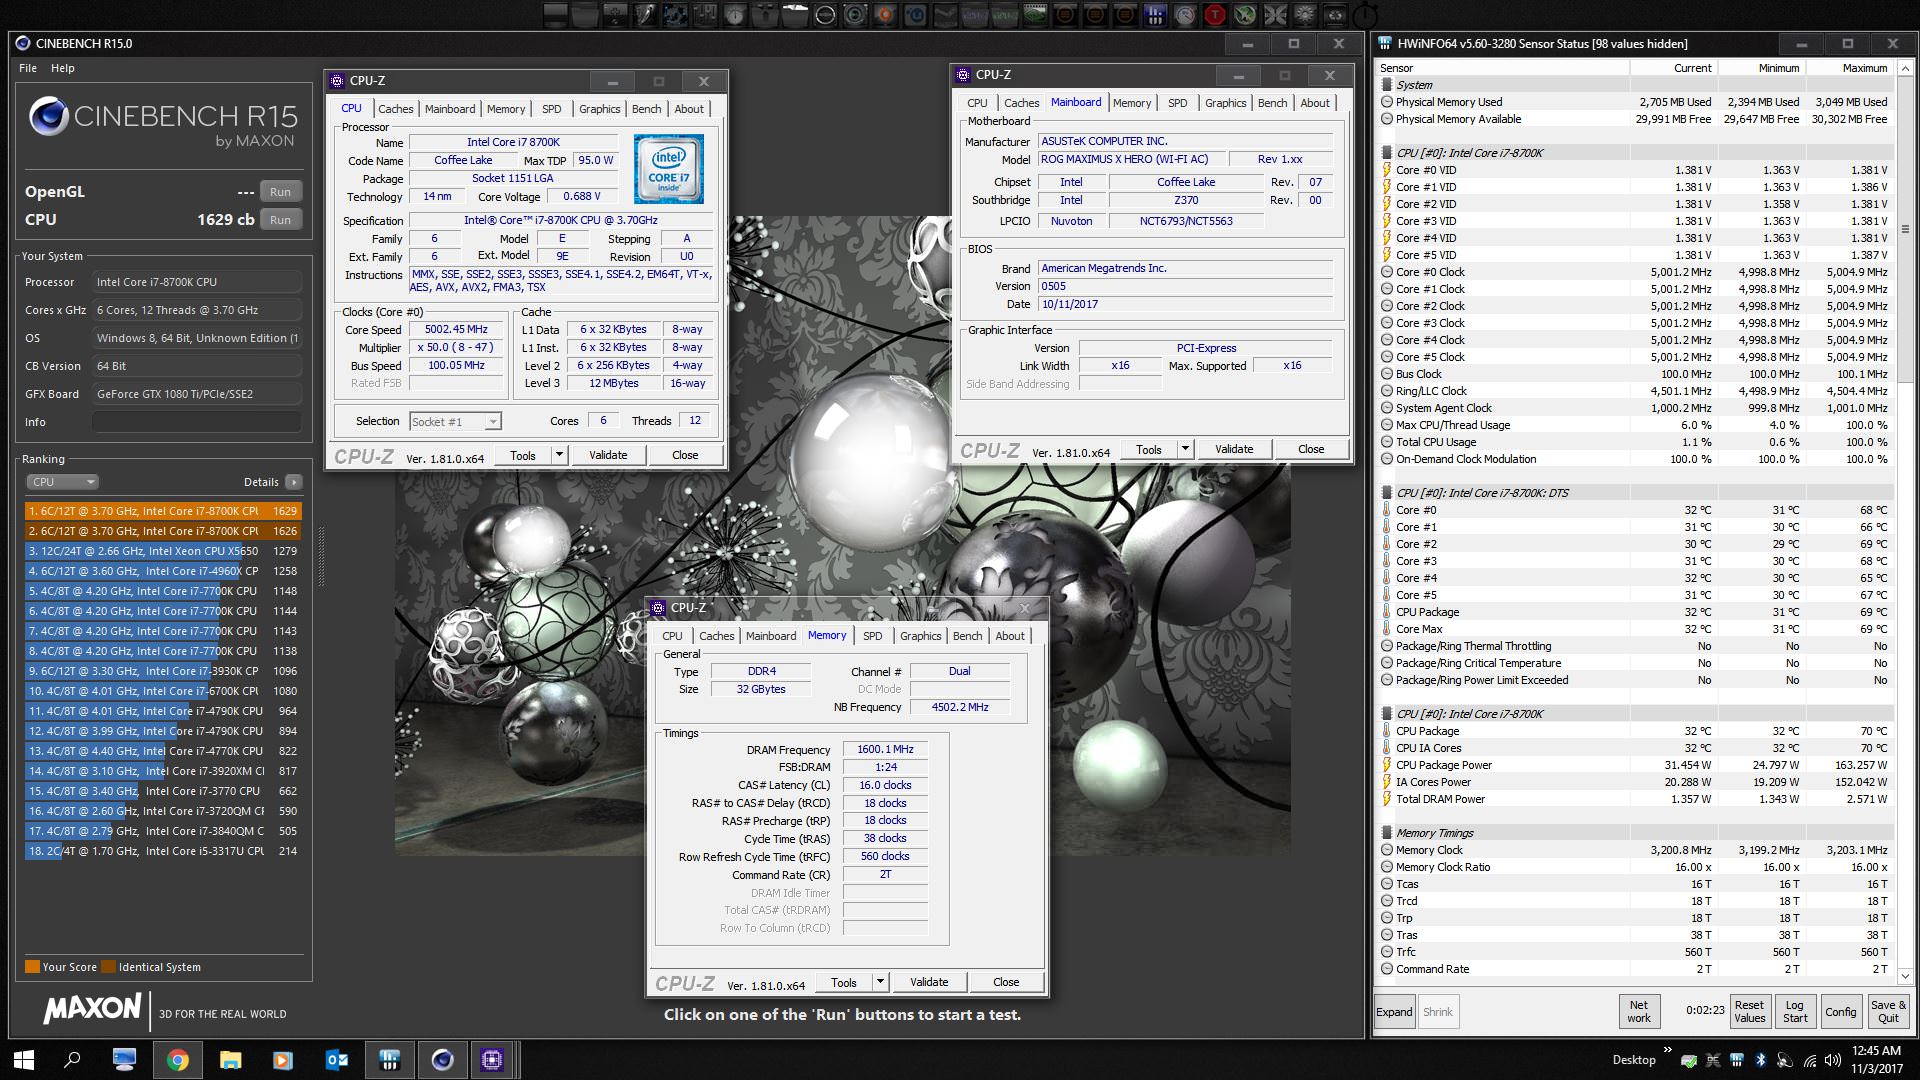Open File Explorer from the taskbar
1920x1080 pixels.
230,1060
